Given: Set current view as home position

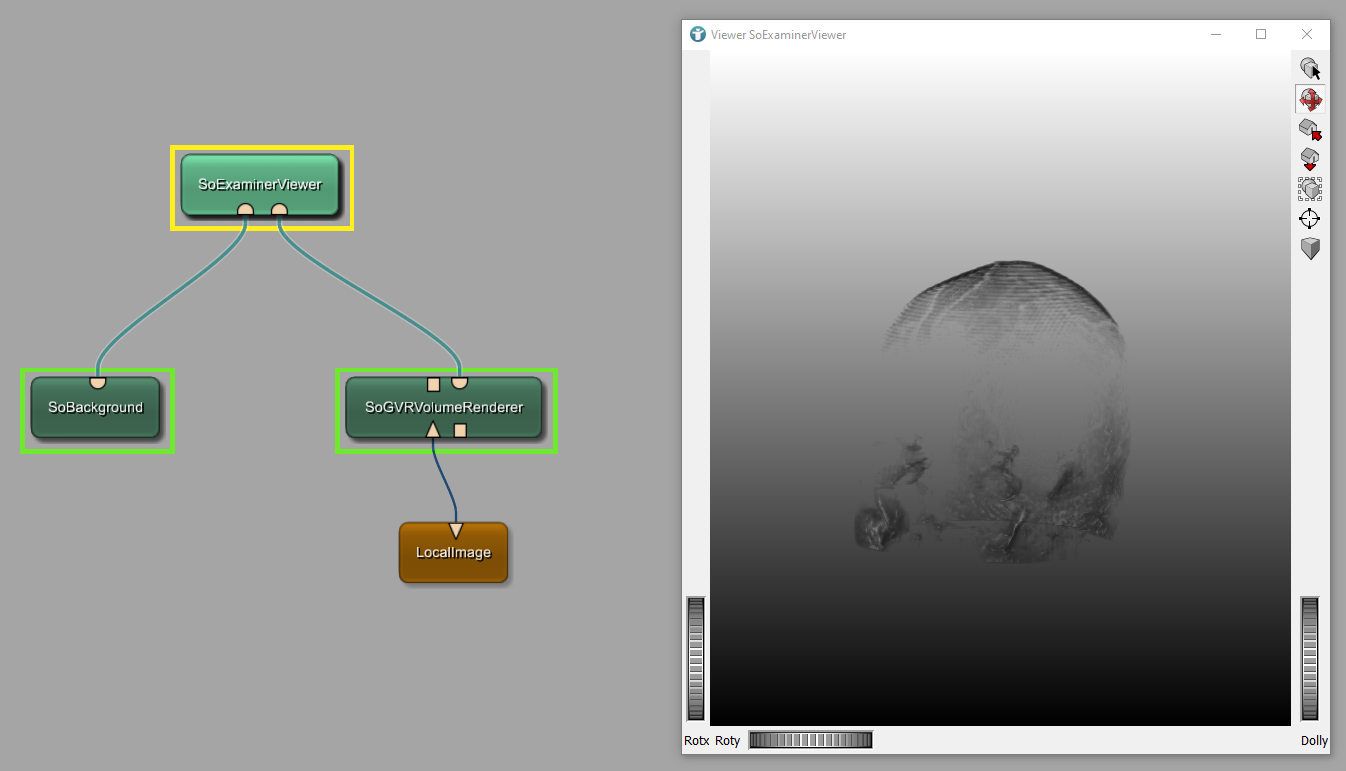Looking at the screenshot, I should [x=1310, y=159].
